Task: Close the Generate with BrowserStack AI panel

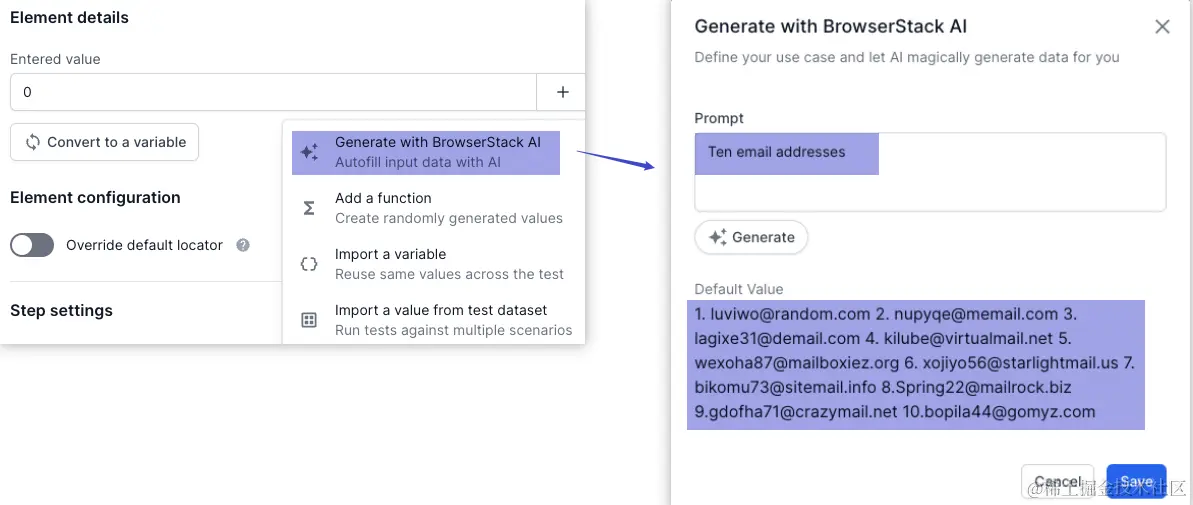Action: click(x=1162, y=27)
